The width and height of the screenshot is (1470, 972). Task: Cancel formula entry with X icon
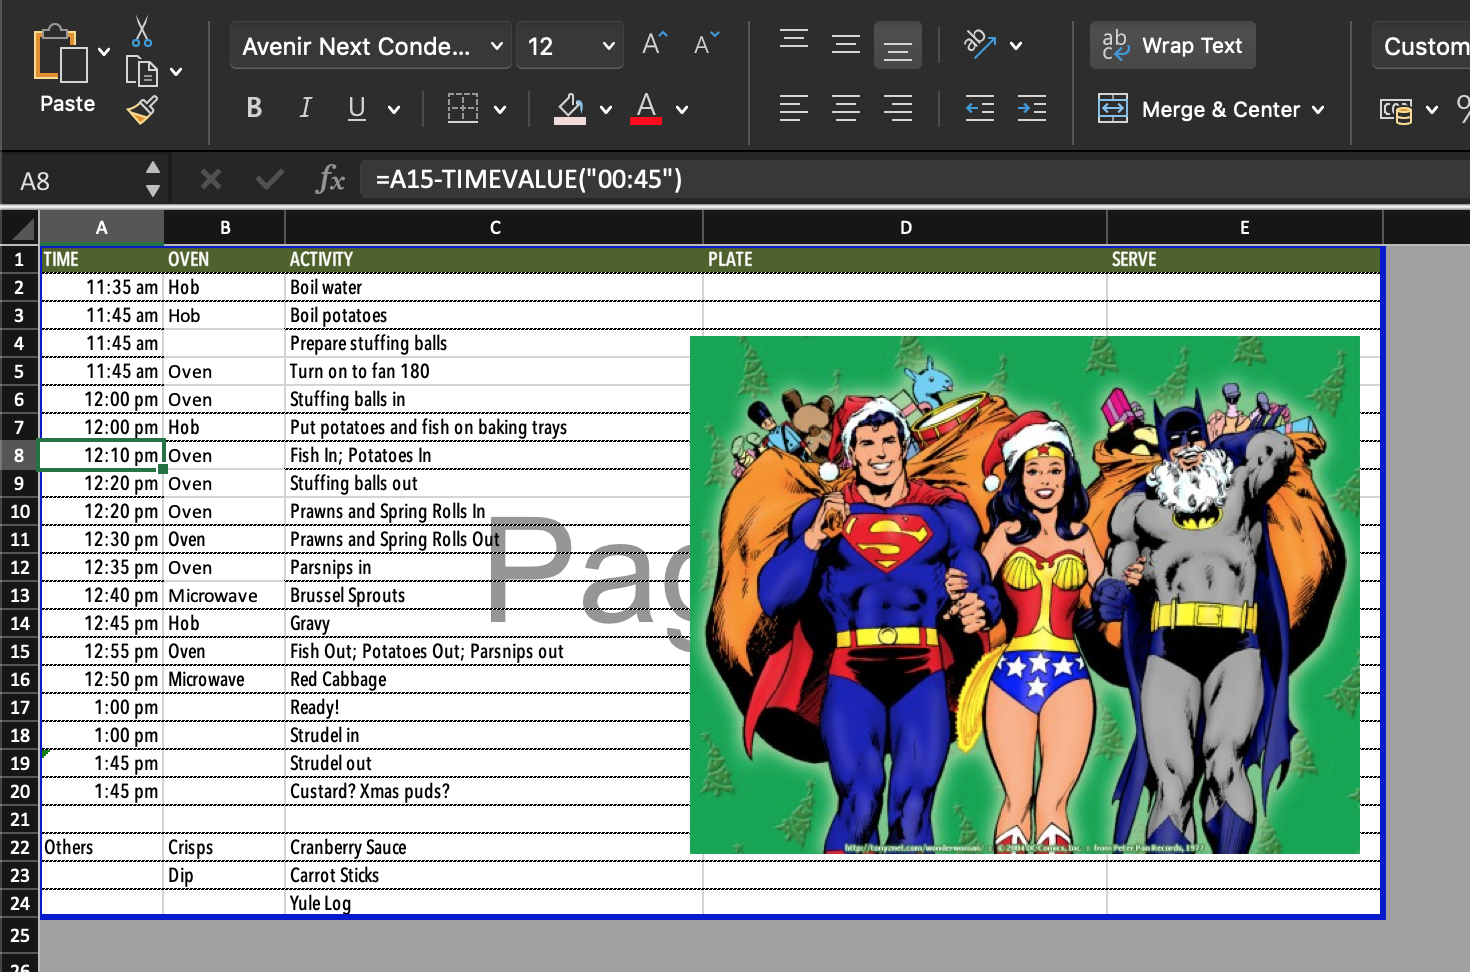click(210, 180)
